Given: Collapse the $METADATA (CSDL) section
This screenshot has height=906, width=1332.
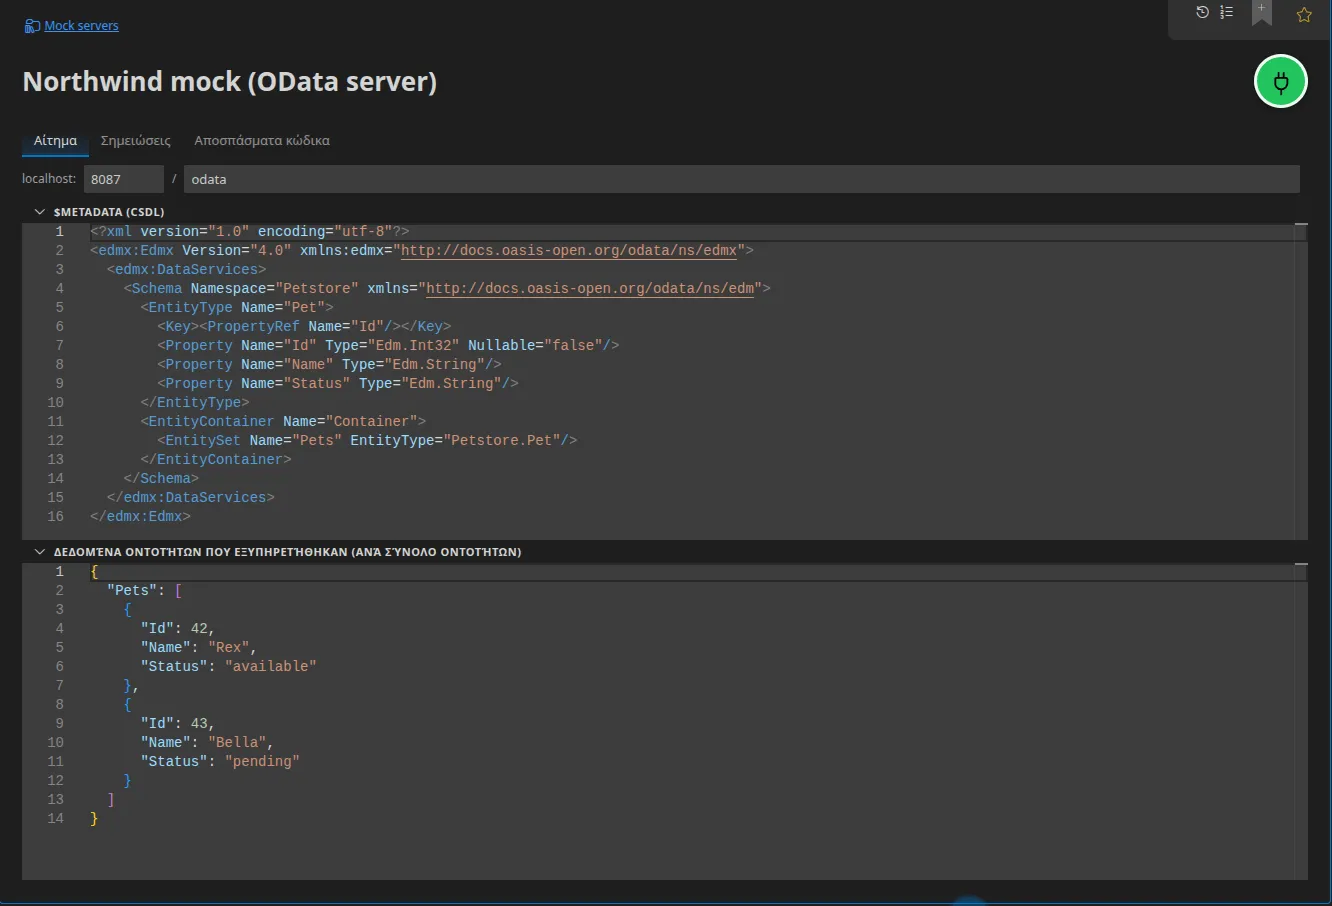Looking at the screenshot, I should [40, 212].
